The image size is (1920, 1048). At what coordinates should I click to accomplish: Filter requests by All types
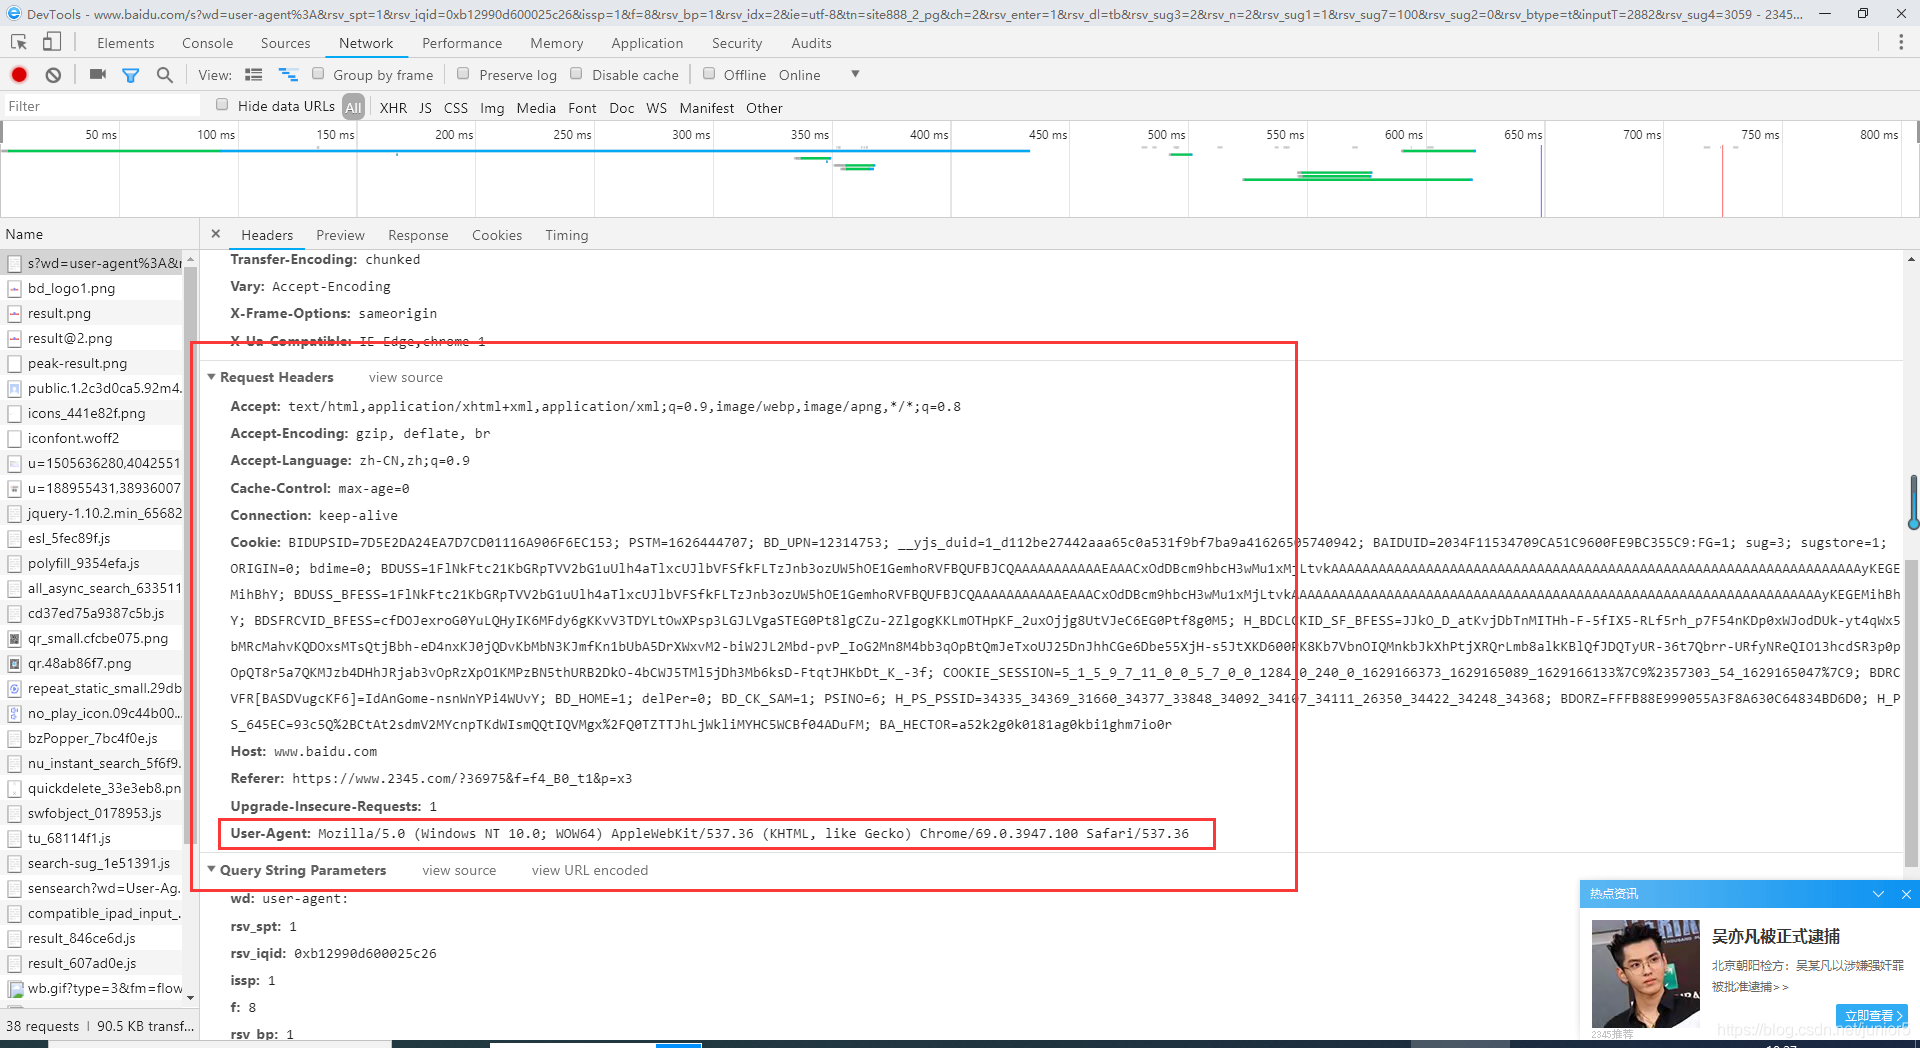[353, 107]
